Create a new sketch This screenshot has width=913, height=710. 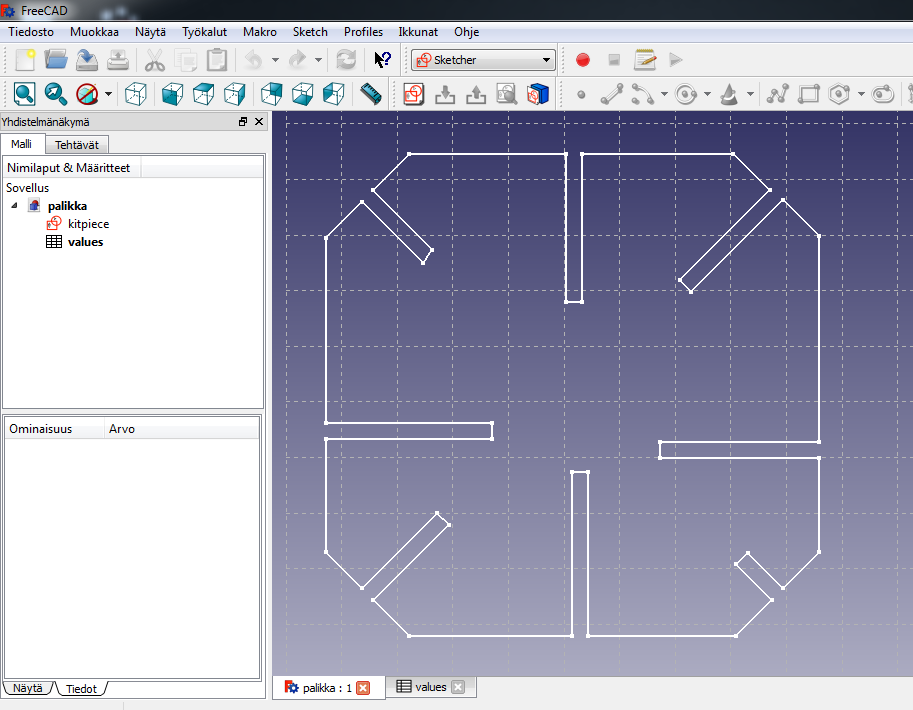point(413,94)
